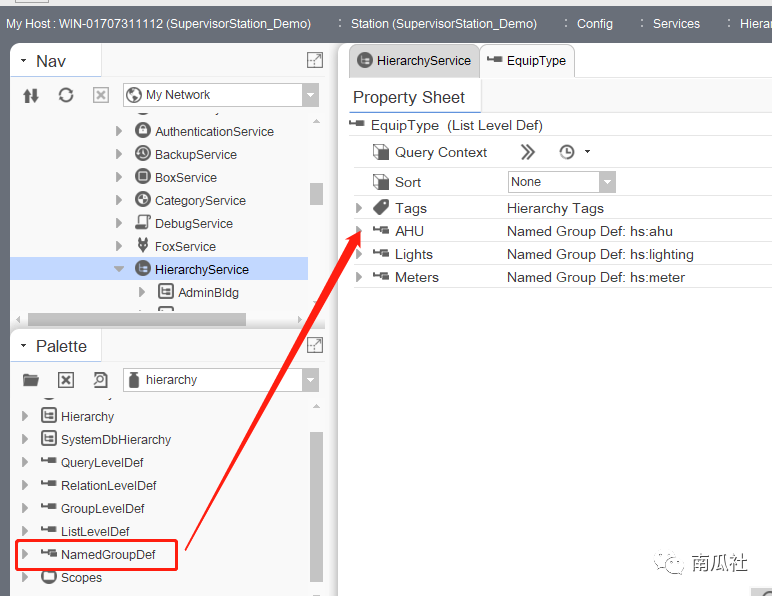The height and width of the screenshot is (596, 772).
Task: Switch to the HierarchyService tab
Action: 414,61
